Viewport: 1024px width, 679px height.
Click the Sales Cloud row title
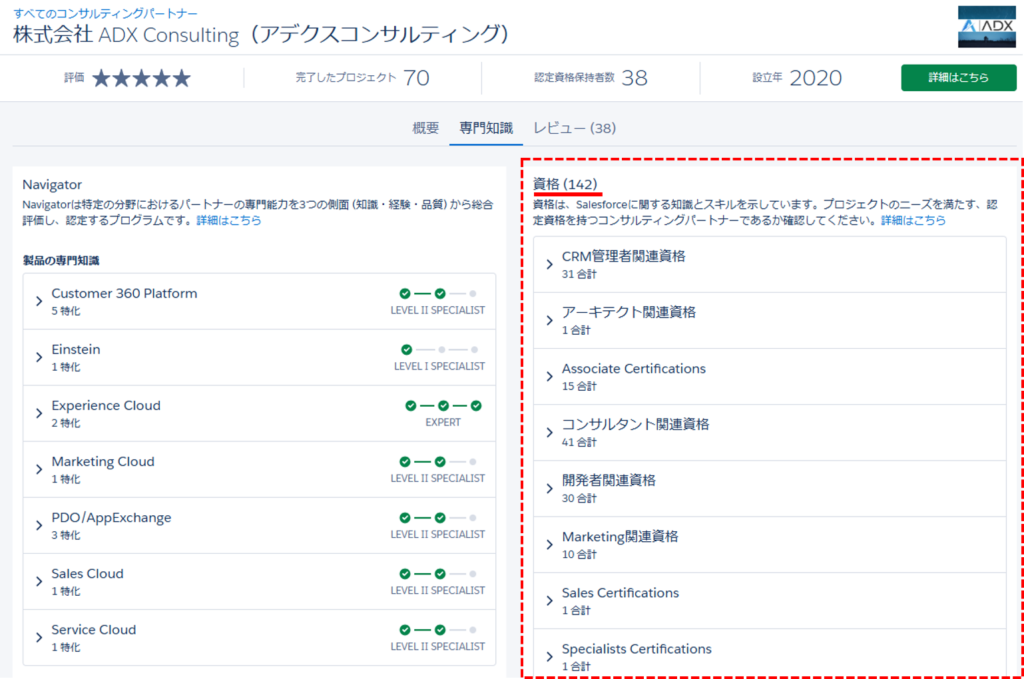pyautogui.click(x=88, y=575)
